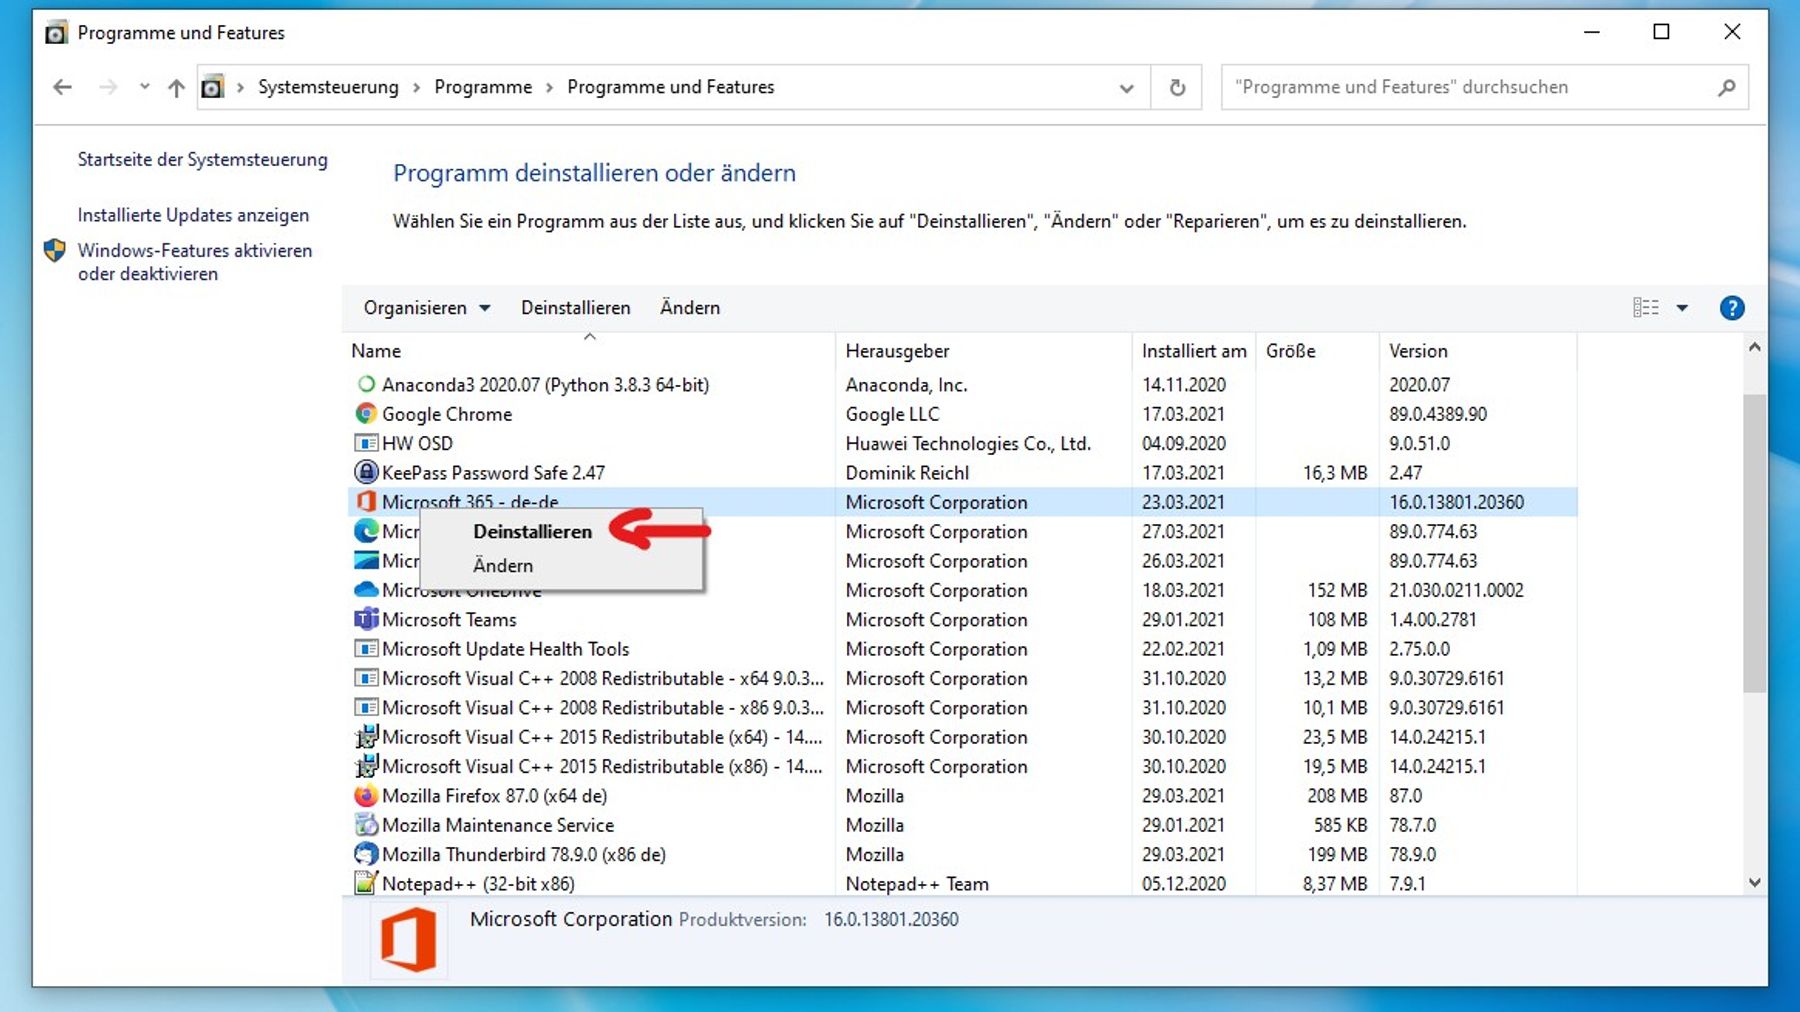Expand chevron after Programme breadcrumb
Screen dimensions: 1800x1012
coord(549,88)
